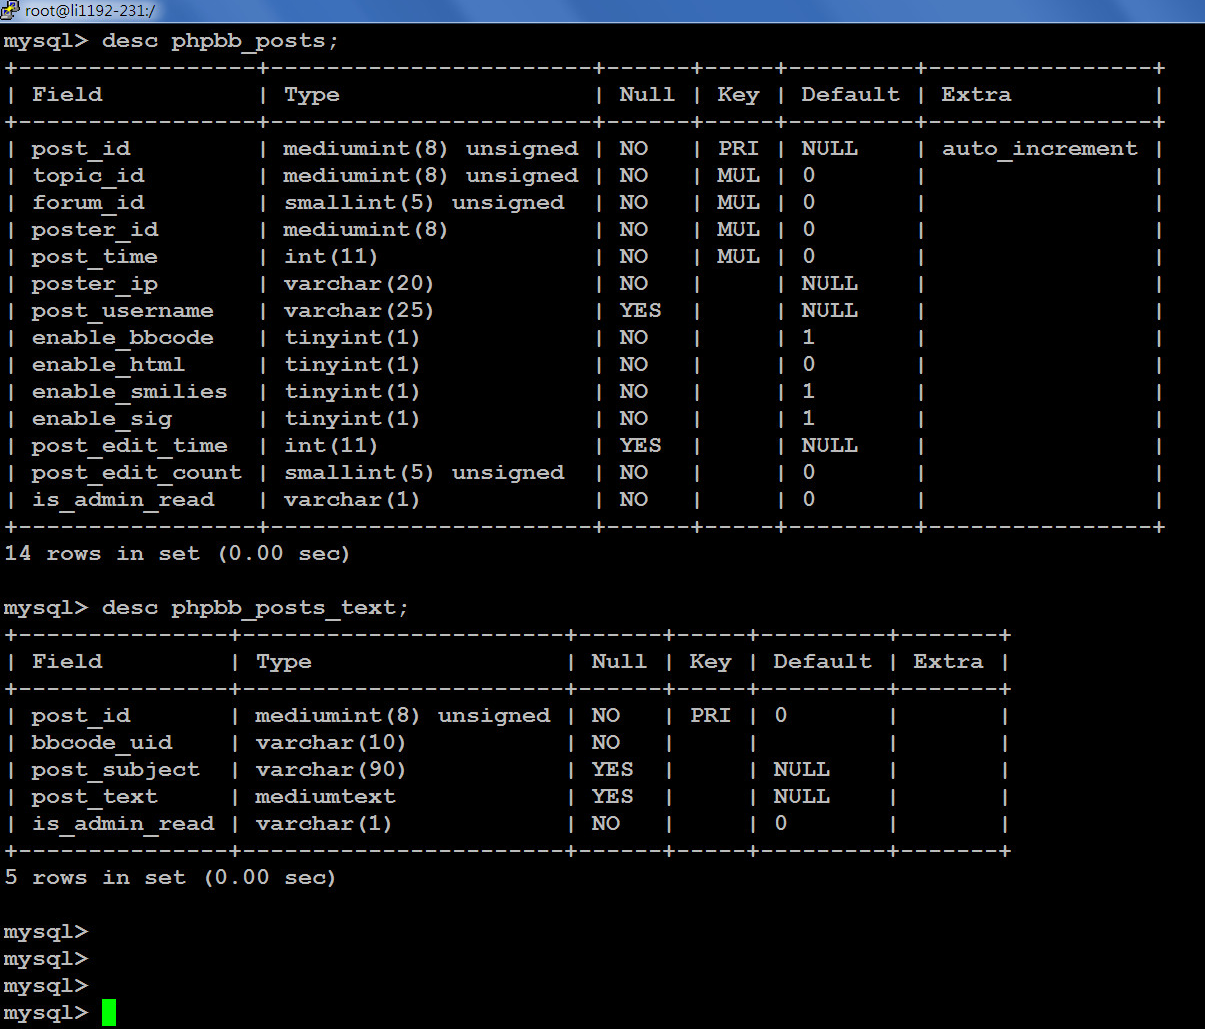
Task: Click the YES null value of post_username
Action: [x=640, y=311]
